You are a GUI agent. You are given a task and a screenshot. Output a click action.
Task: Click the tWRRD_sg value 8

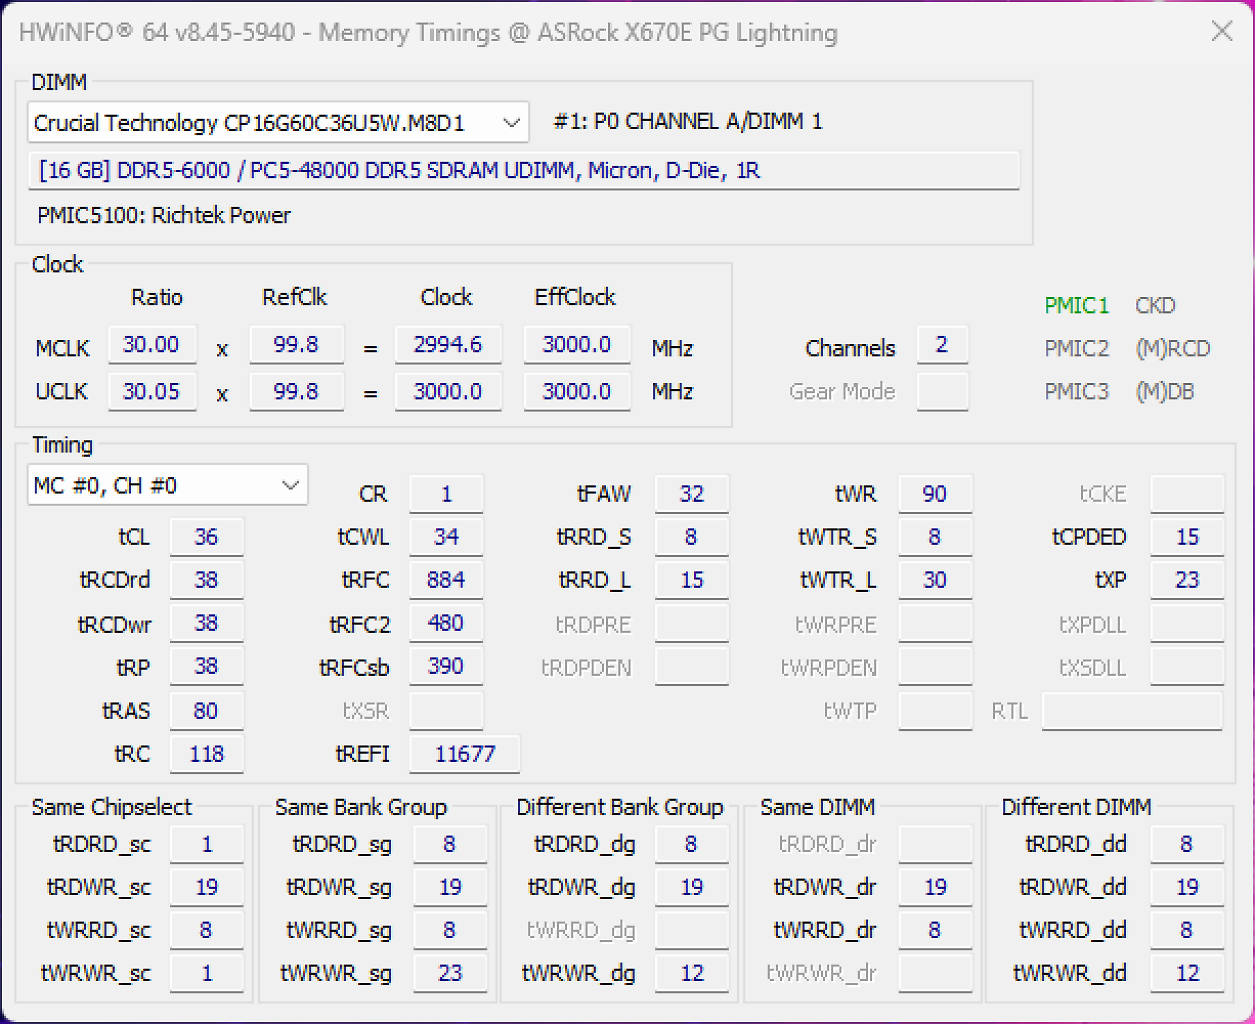click(450, 930)
